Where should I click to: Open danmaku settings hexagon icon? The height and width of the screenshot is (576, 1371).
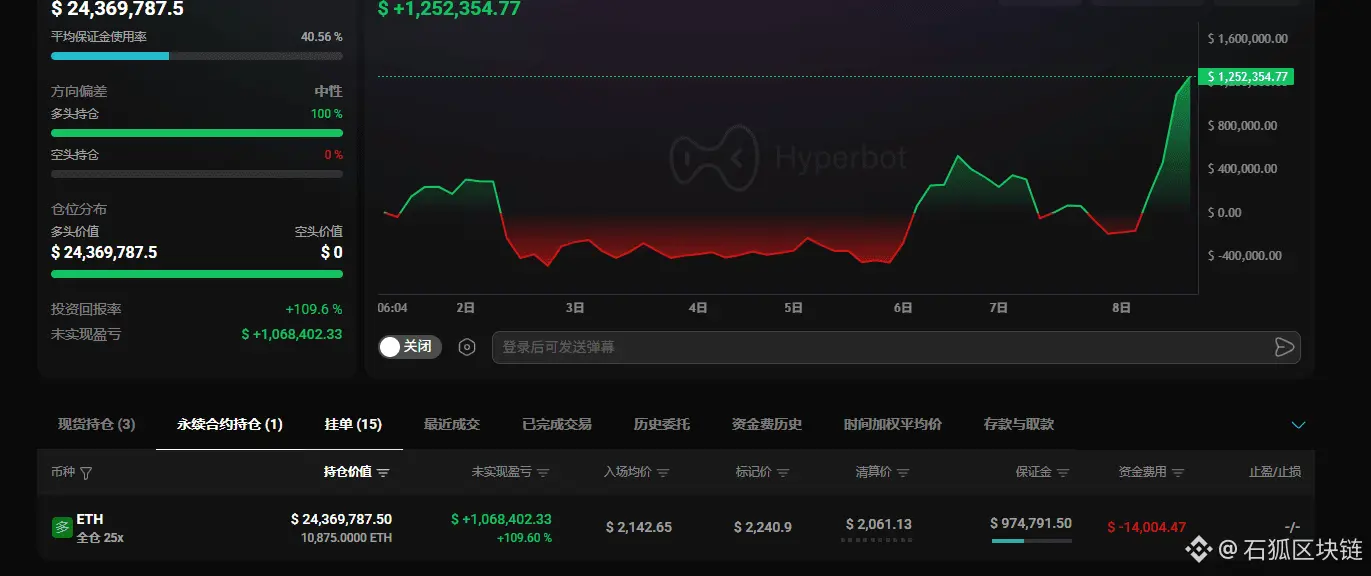(467, 347)
